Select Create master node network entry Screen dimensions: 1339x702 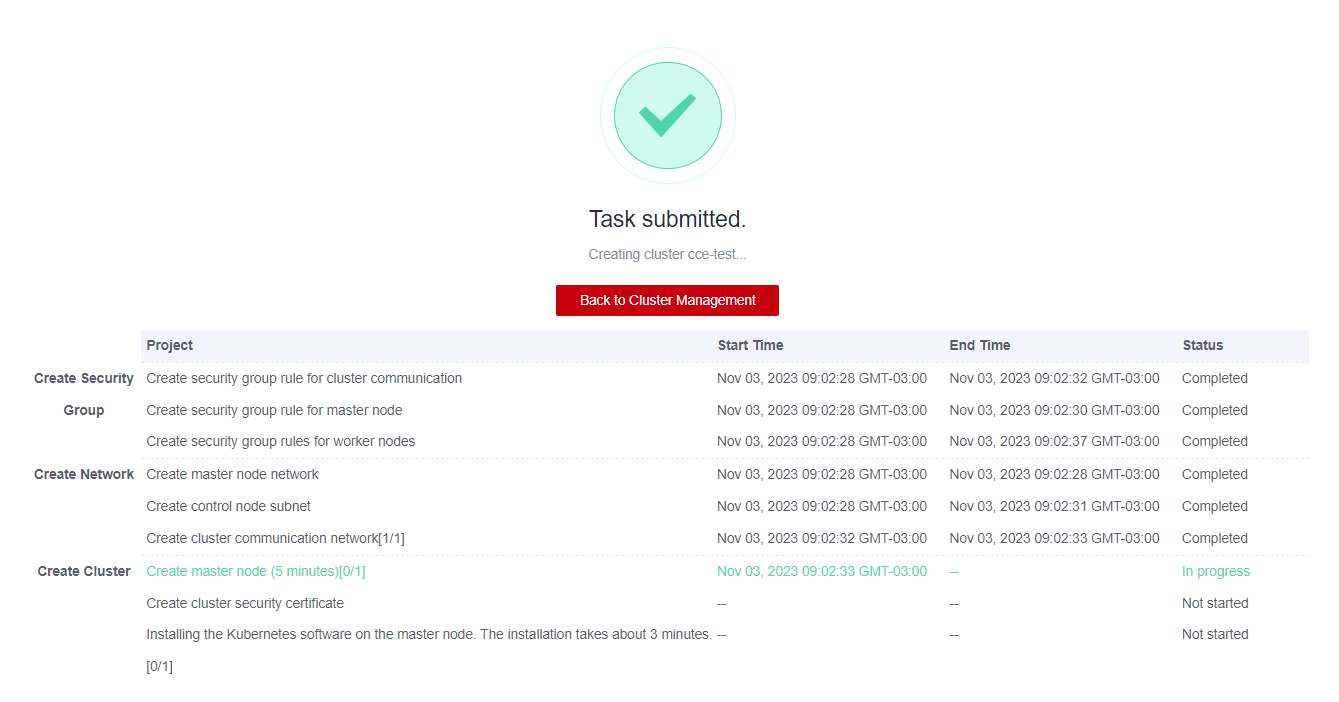tap(232, 474)
